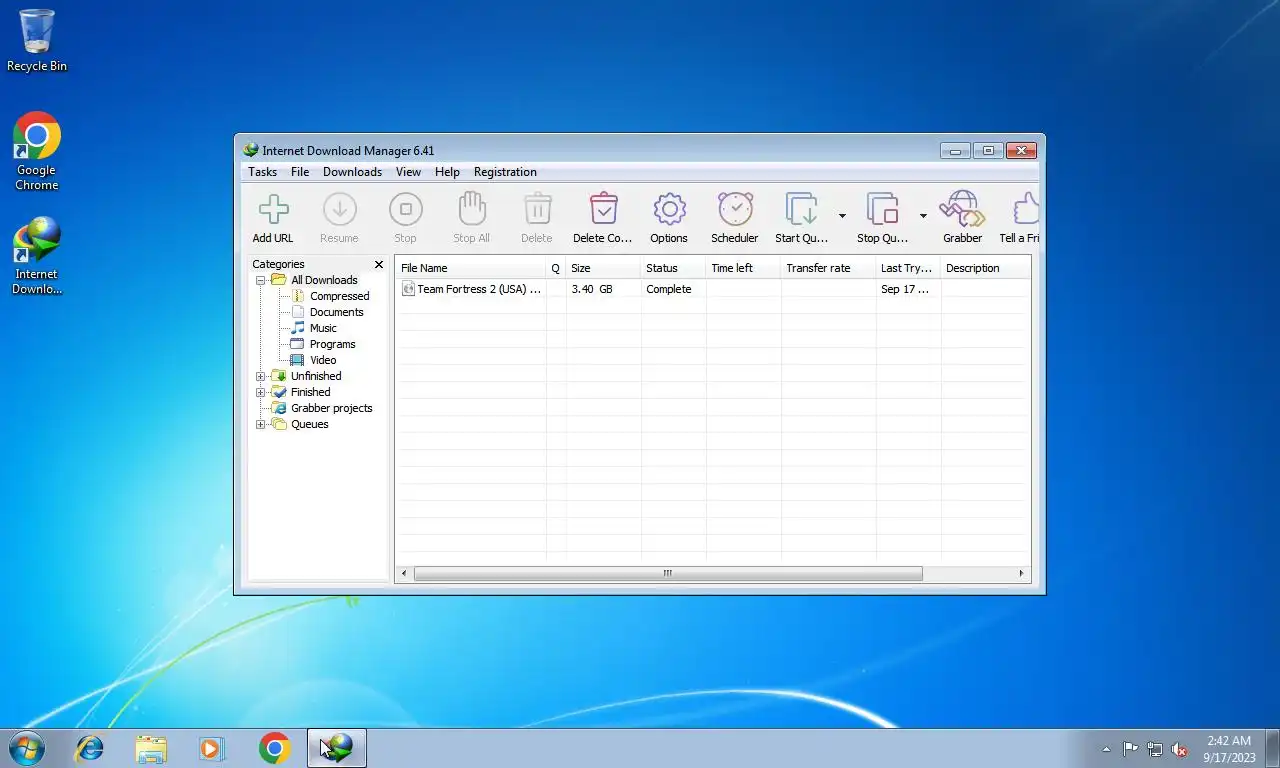The height and width of the screenshot is (768, 1280).
Task: Open the Recycle Bin desktop icon
Action: 37,41
